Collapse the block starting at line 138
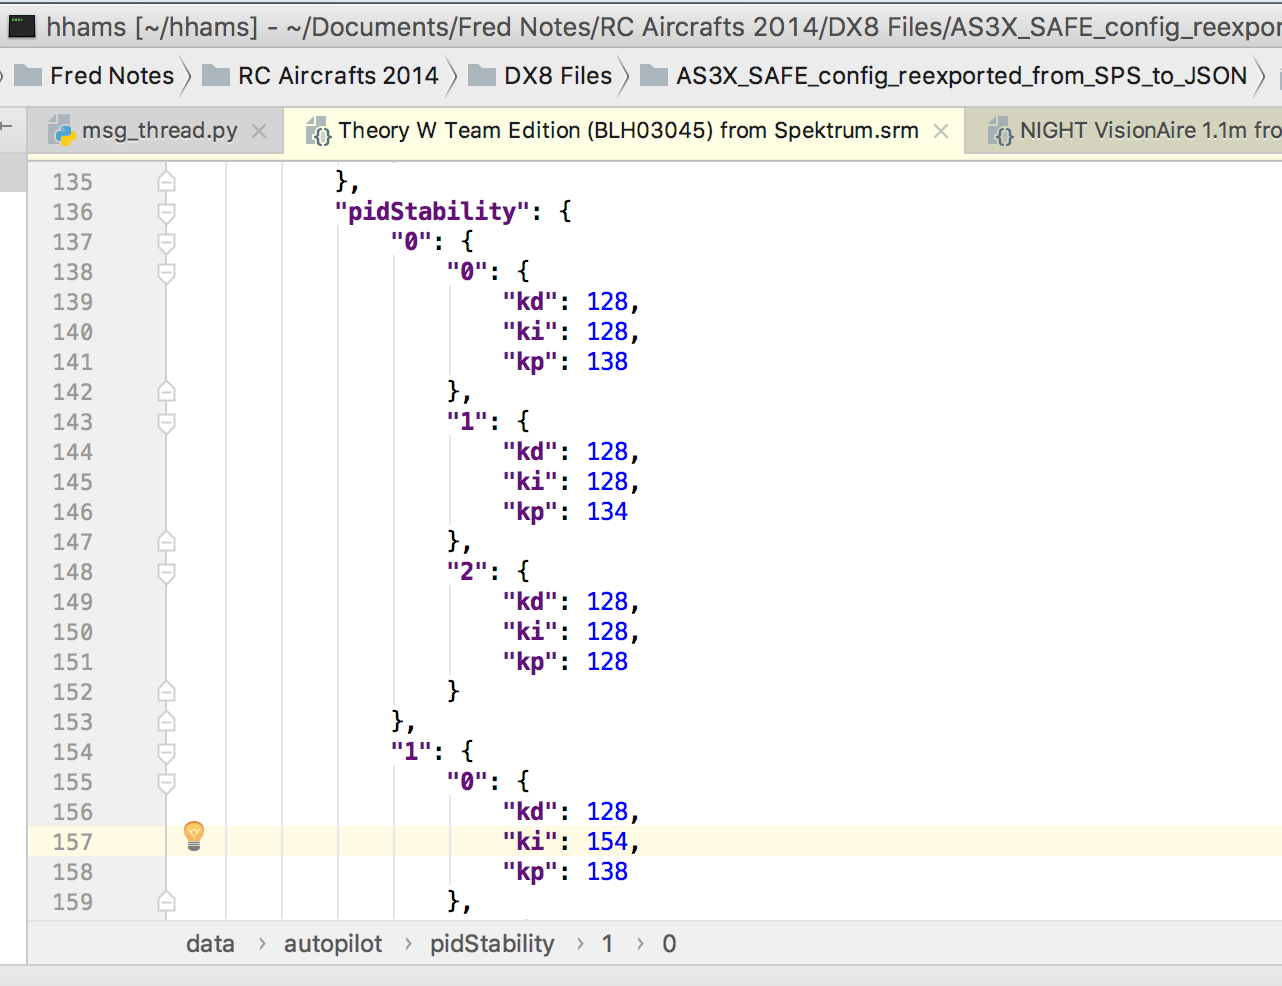 [x=167, y=272]
